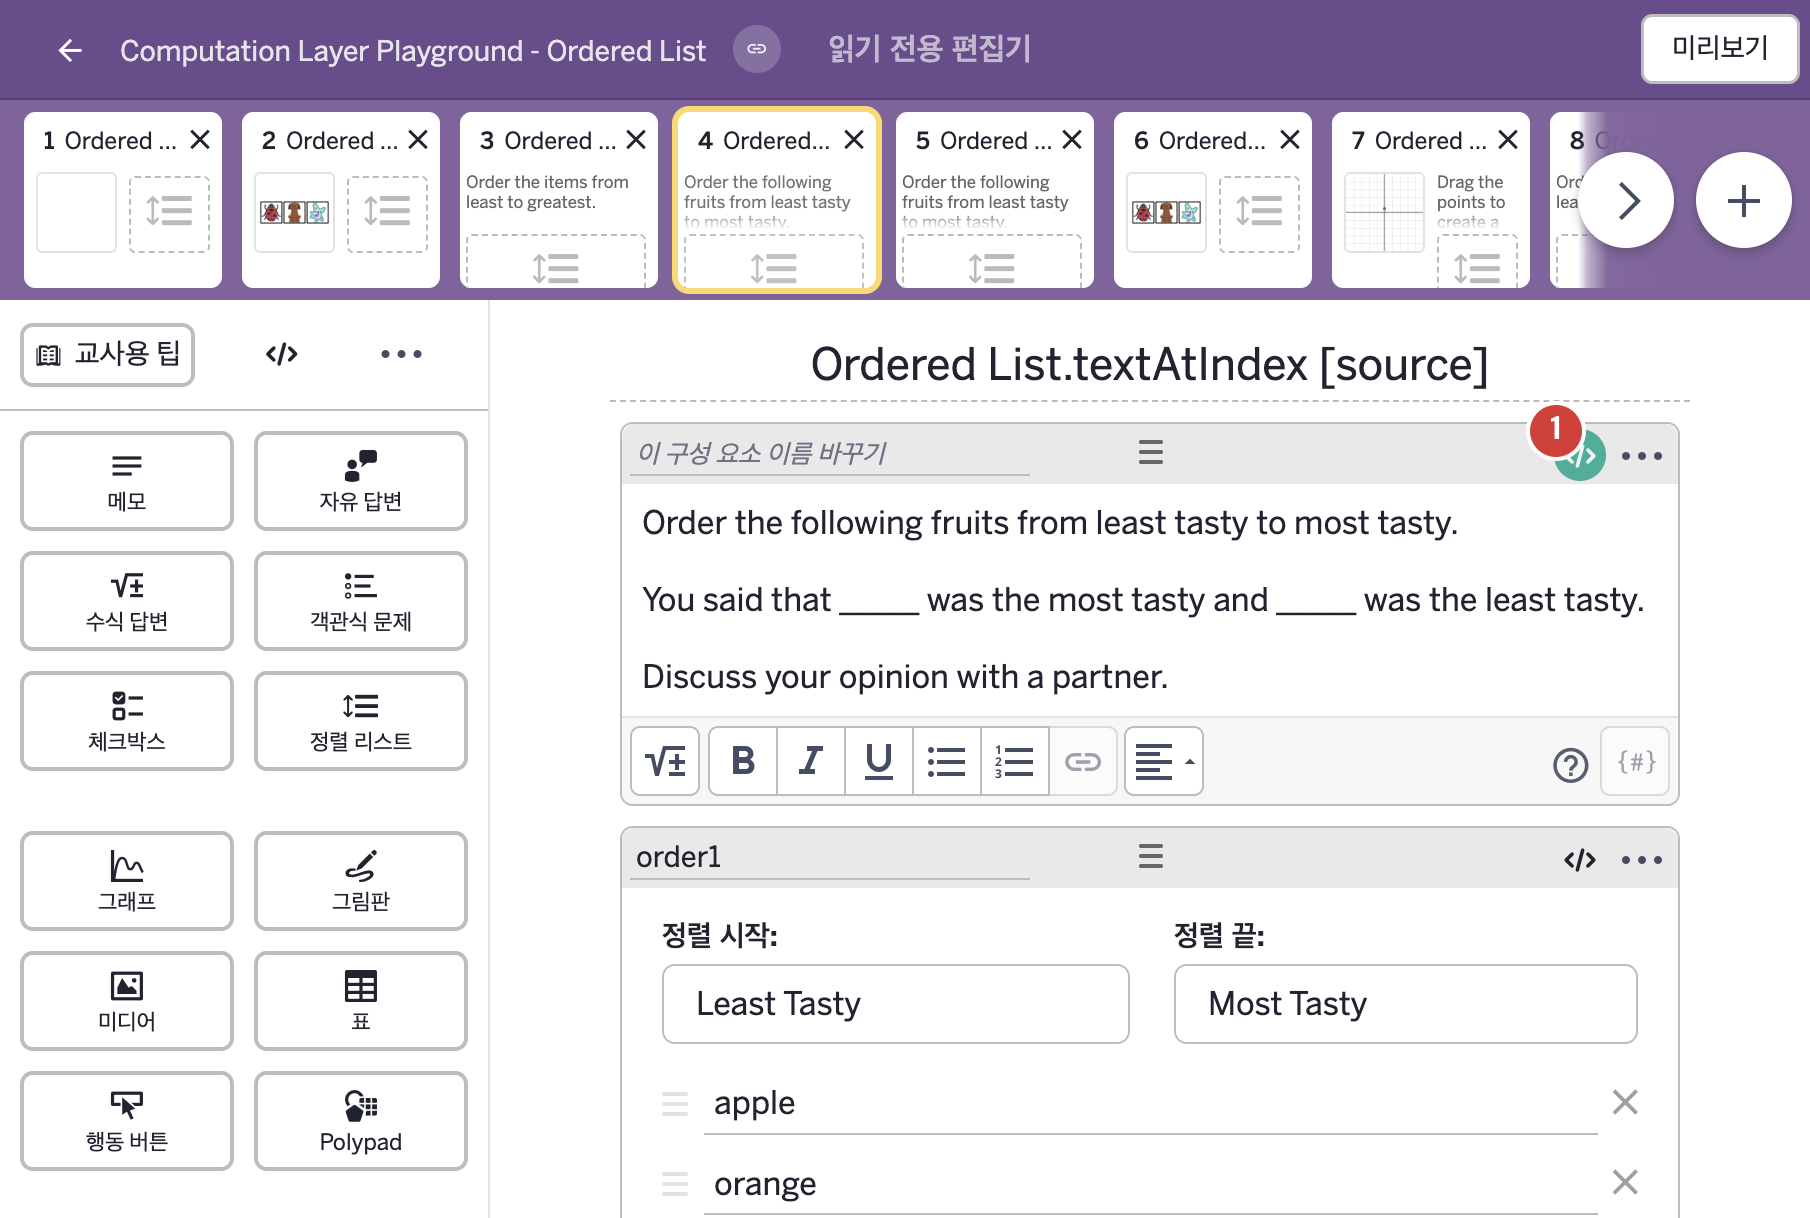Add a 행동 버튼 action button component
This screenshot has height=1218, width=1810.
click(x=127, y=1121)
